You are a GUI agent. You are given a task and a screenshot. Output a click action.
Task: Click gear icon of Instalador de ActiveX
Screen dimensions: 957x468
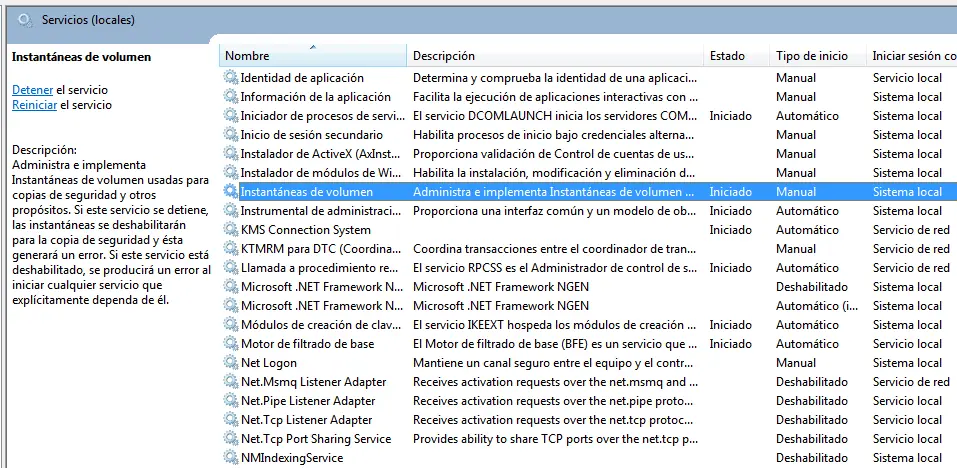(x=231, y=153)
